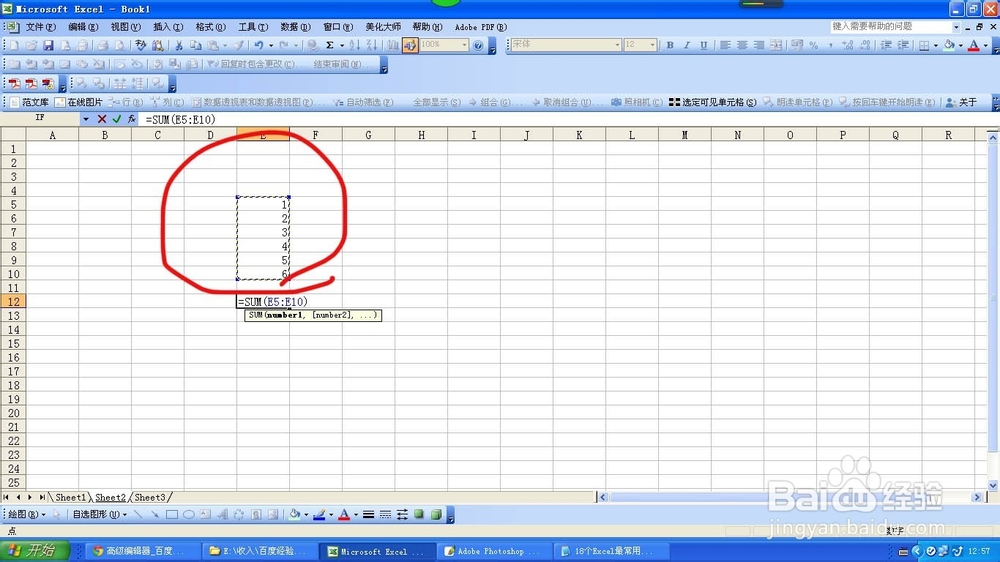Toggle Align Left

725,45
